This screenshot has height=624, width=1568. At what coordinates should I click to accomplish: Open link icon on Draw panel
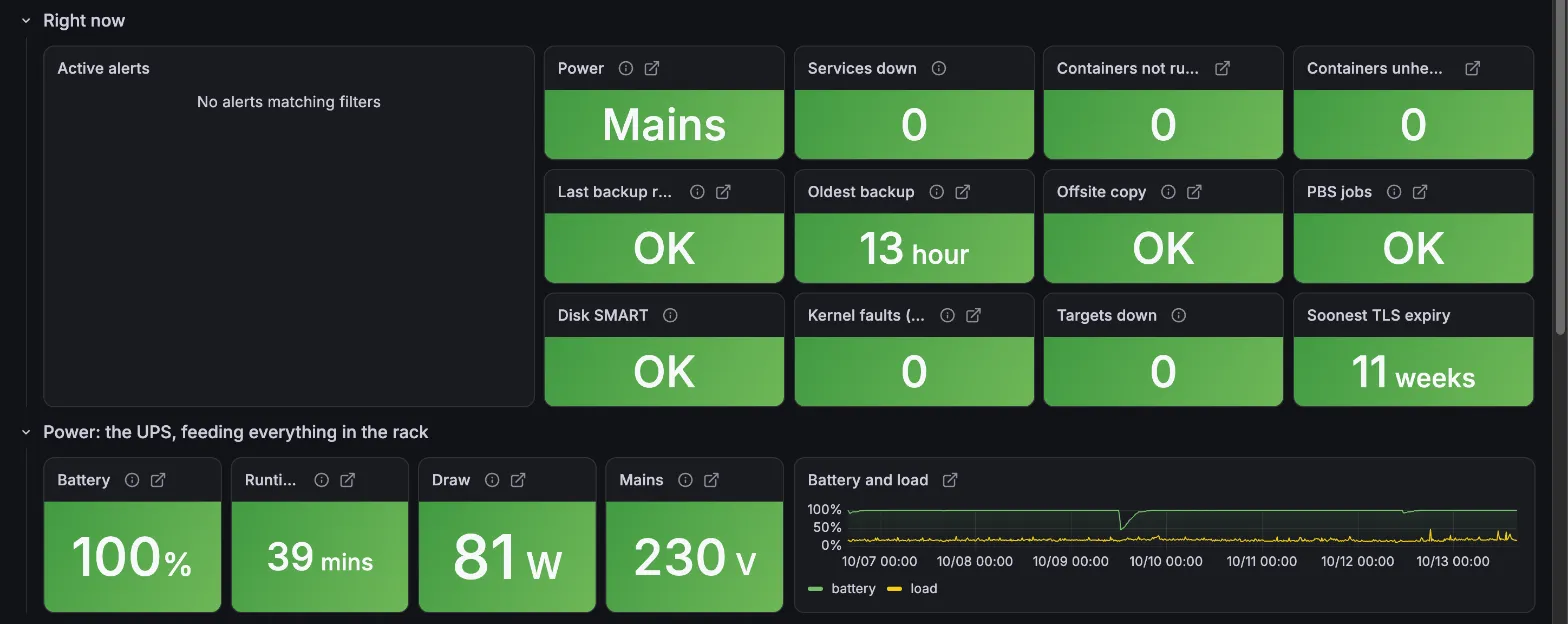518,480
